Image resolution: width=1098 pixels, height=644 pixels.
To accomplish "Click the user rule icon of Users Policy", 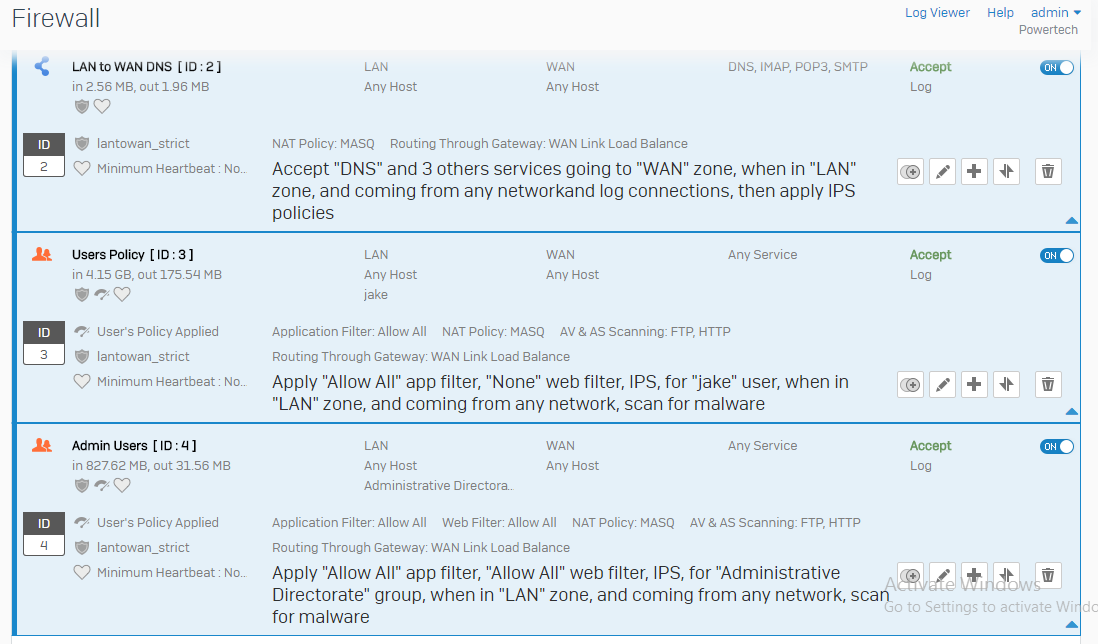I will pos(42,254).
